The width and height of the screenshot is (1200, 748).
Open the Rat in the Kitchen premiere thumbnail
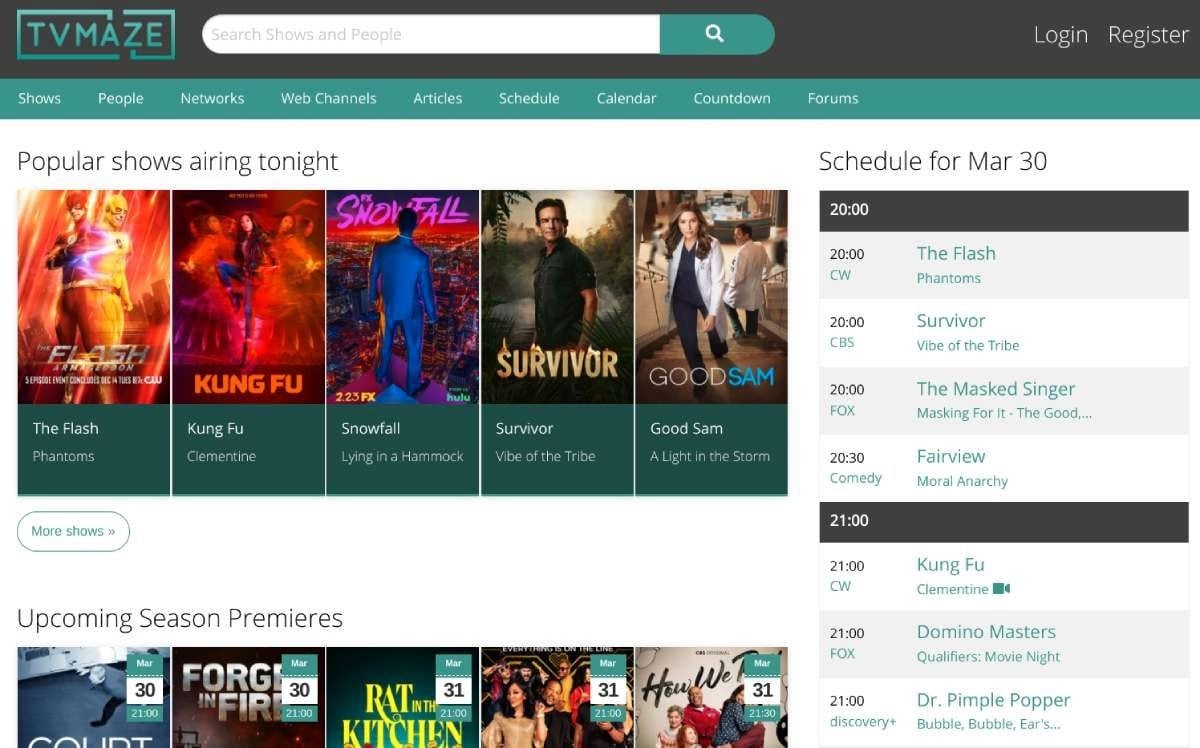(403, 697)
